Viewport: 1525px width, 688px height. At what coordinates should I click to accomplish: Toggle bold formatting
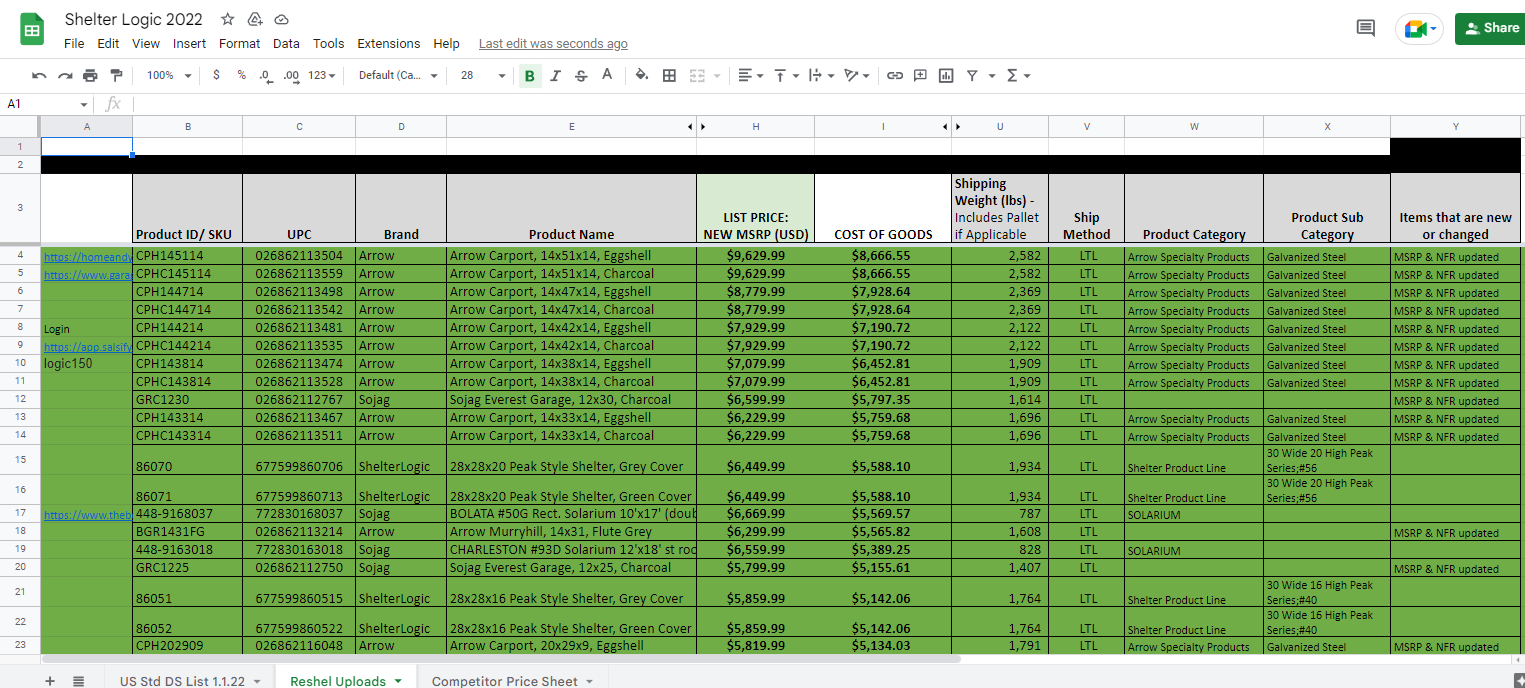coord(529,75)
